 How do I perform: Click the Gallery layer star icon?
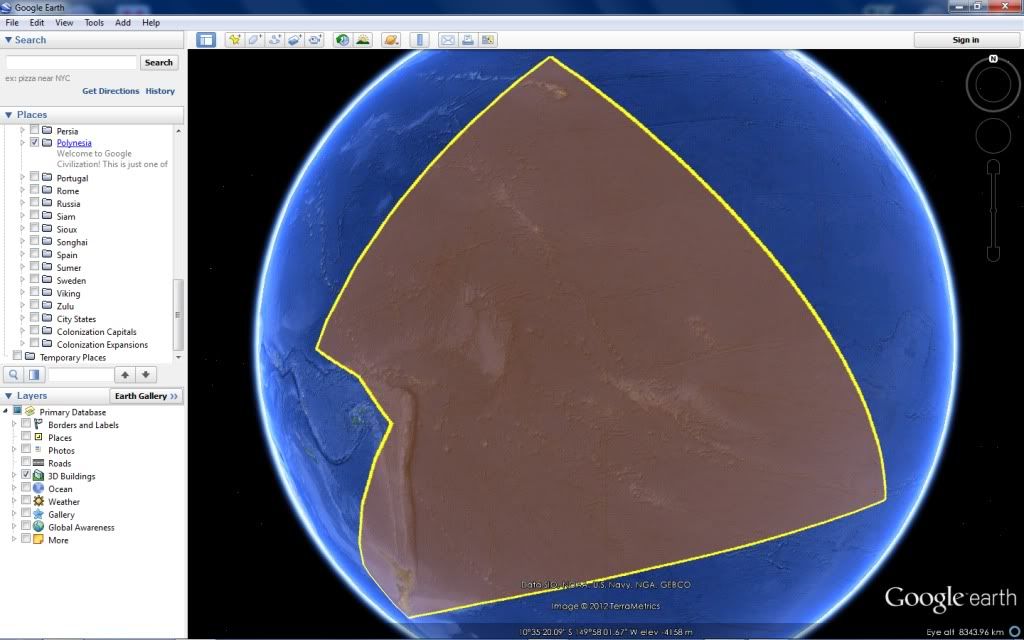pos(39,514)
